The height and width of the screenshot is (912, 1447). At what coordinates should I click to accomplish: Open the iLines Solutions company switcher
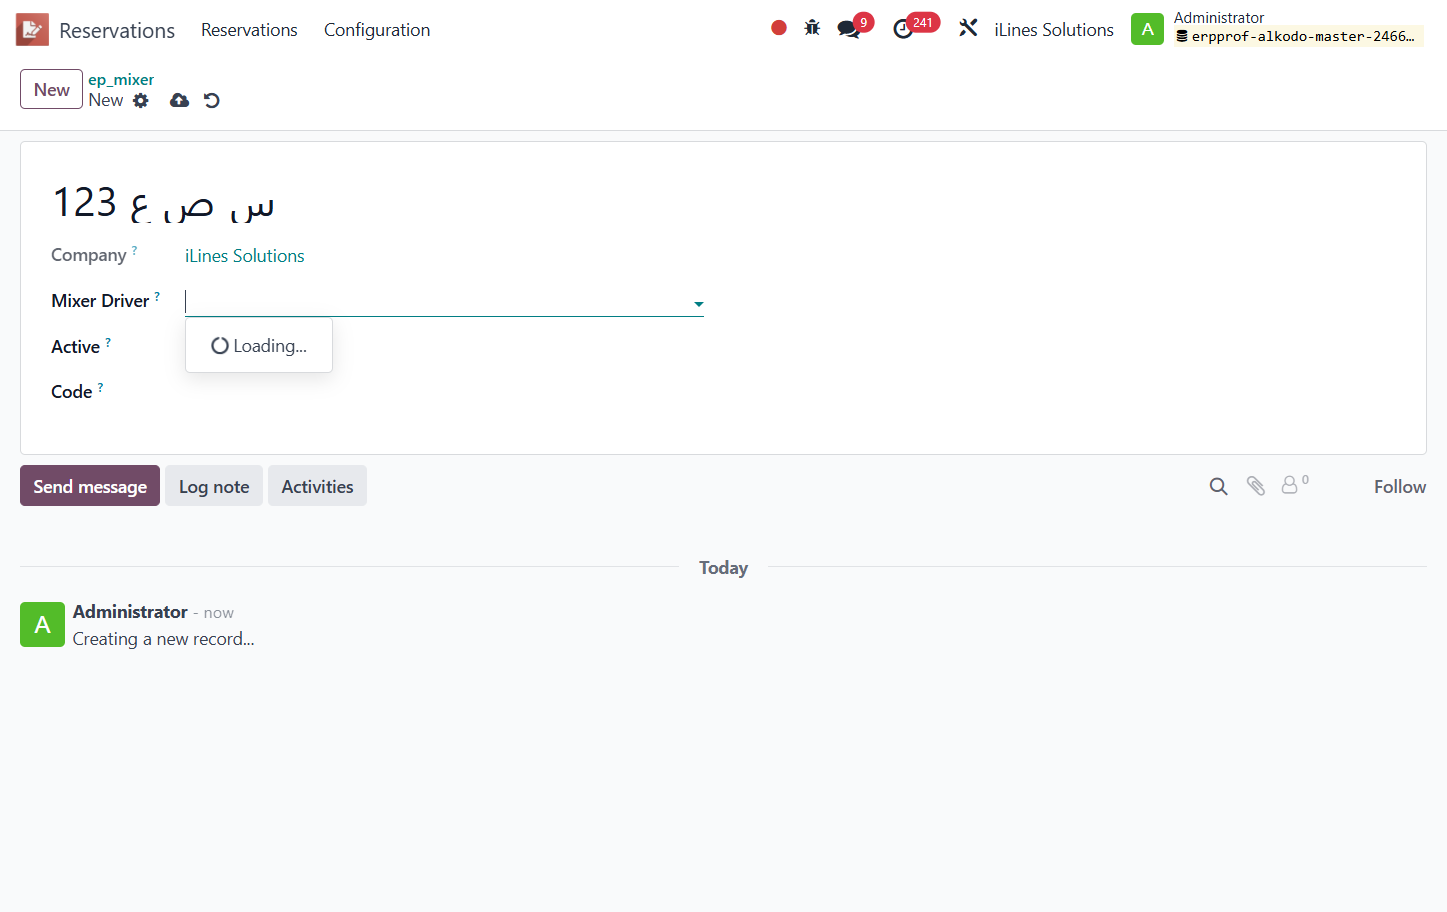(x=1053, y=30)
